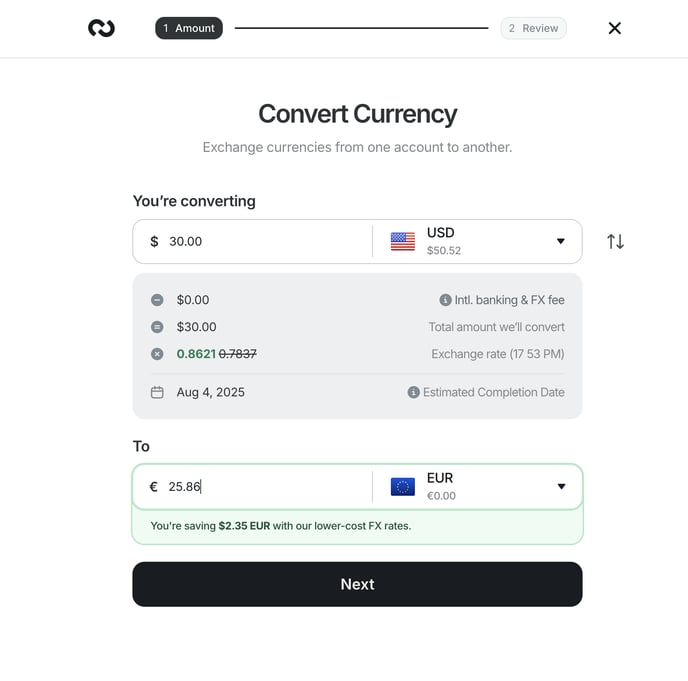Click the minus circle icon beside $0.00
Screen dimensions: 688x681
157,300
